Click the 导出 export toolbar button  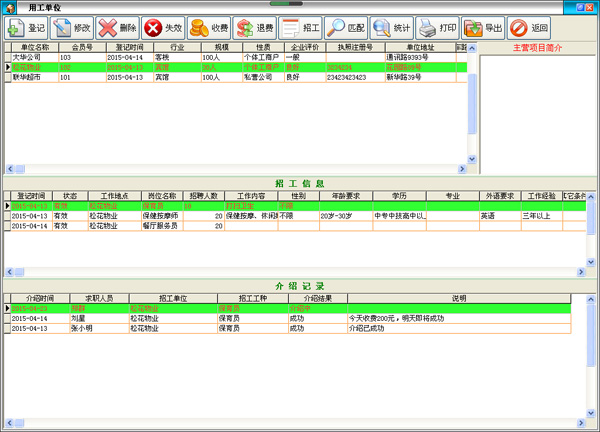point(483,28)
